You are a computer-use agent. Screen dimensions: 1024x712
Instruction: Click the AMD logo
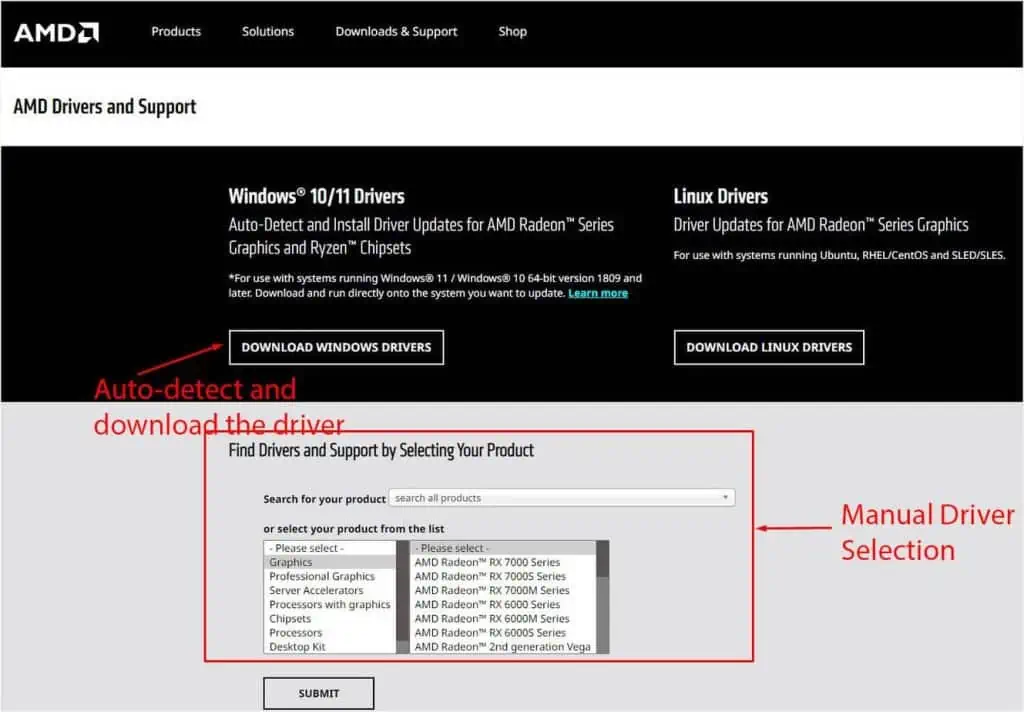pos(55,31)
